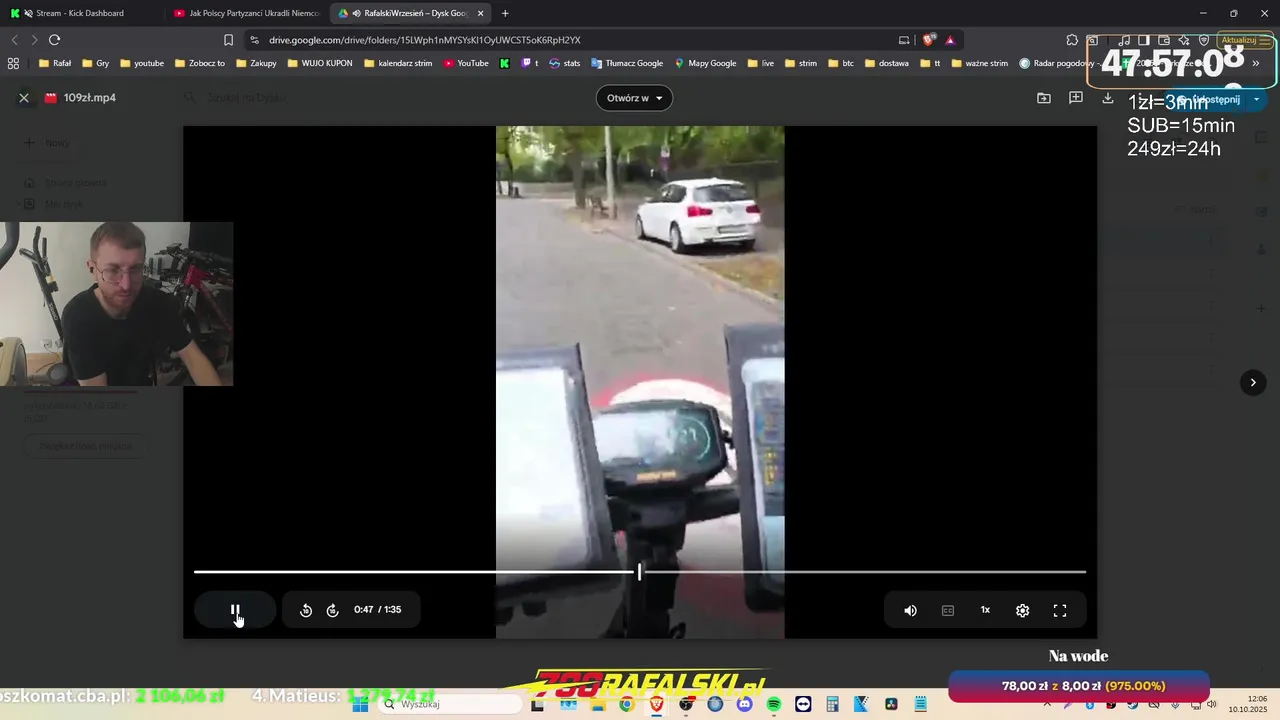
Task: Open TeamViewer from taskbar
Action: [x=803, y=704]
